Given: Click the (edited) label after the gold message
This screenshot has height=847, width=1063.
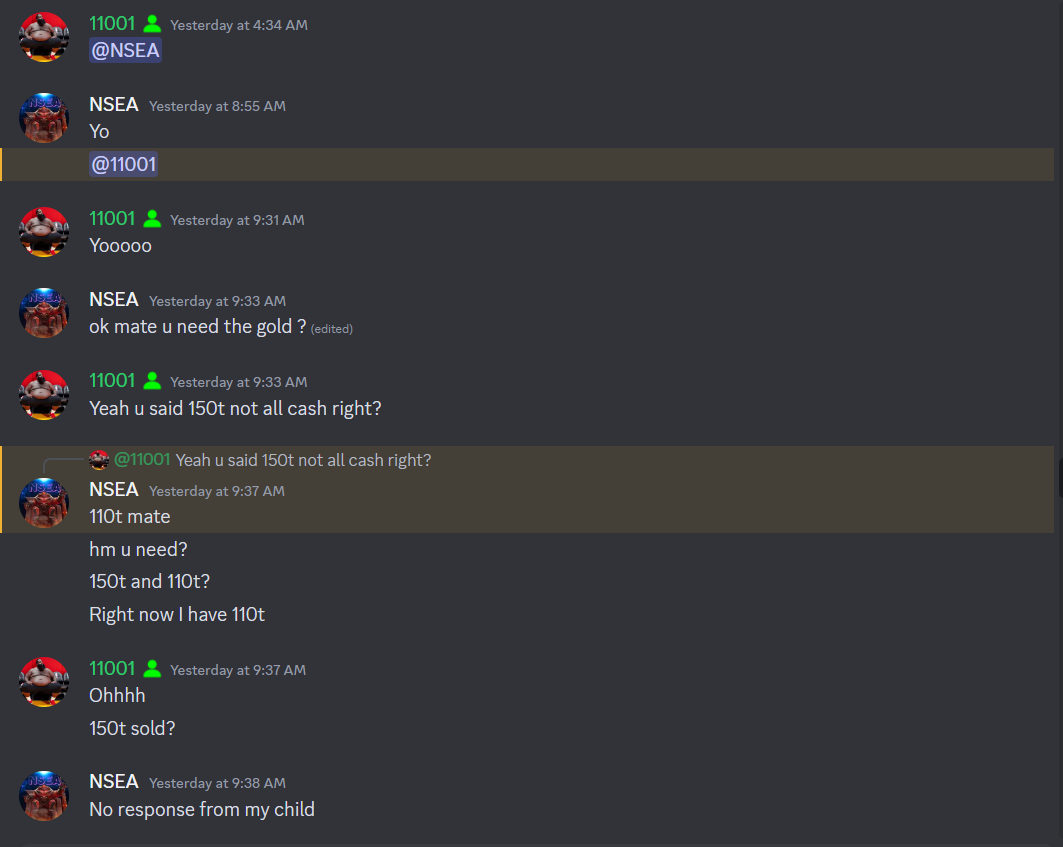Looking at the screenshot, I should (332, 329).
